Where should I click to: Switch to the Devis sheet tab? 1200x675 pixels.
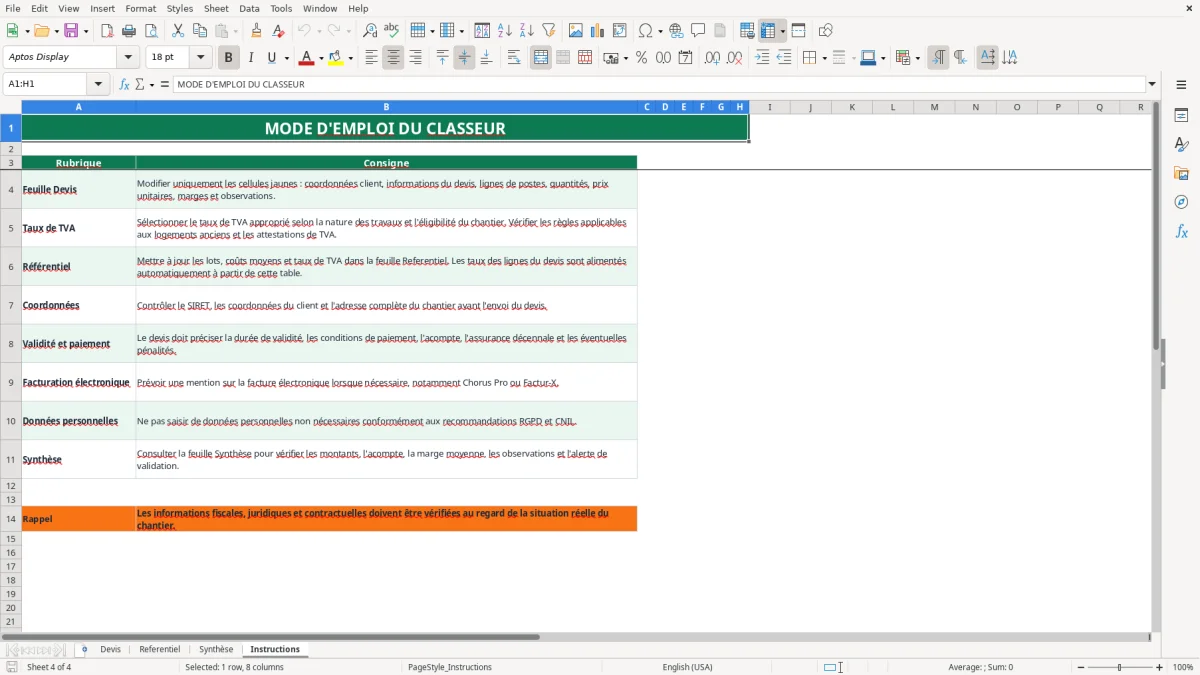pos(110,649)
